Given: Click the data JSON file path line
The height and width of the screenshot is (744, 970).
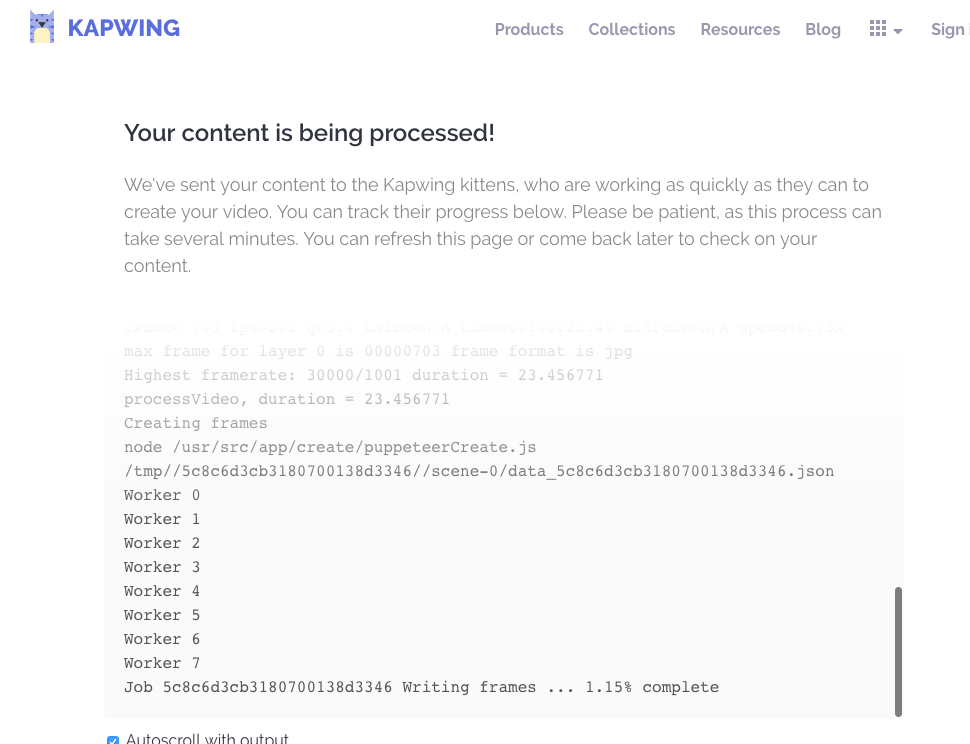Looking at the screenshot, I should click(478, 471).
